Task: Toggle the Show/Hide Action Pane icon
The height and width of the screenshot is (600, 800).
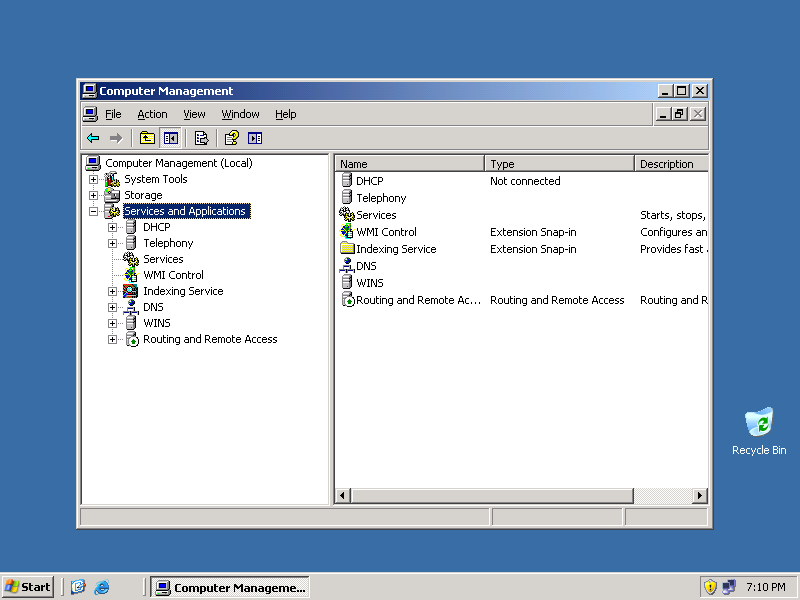Action: pyautogui.click(x=255, y=138)
